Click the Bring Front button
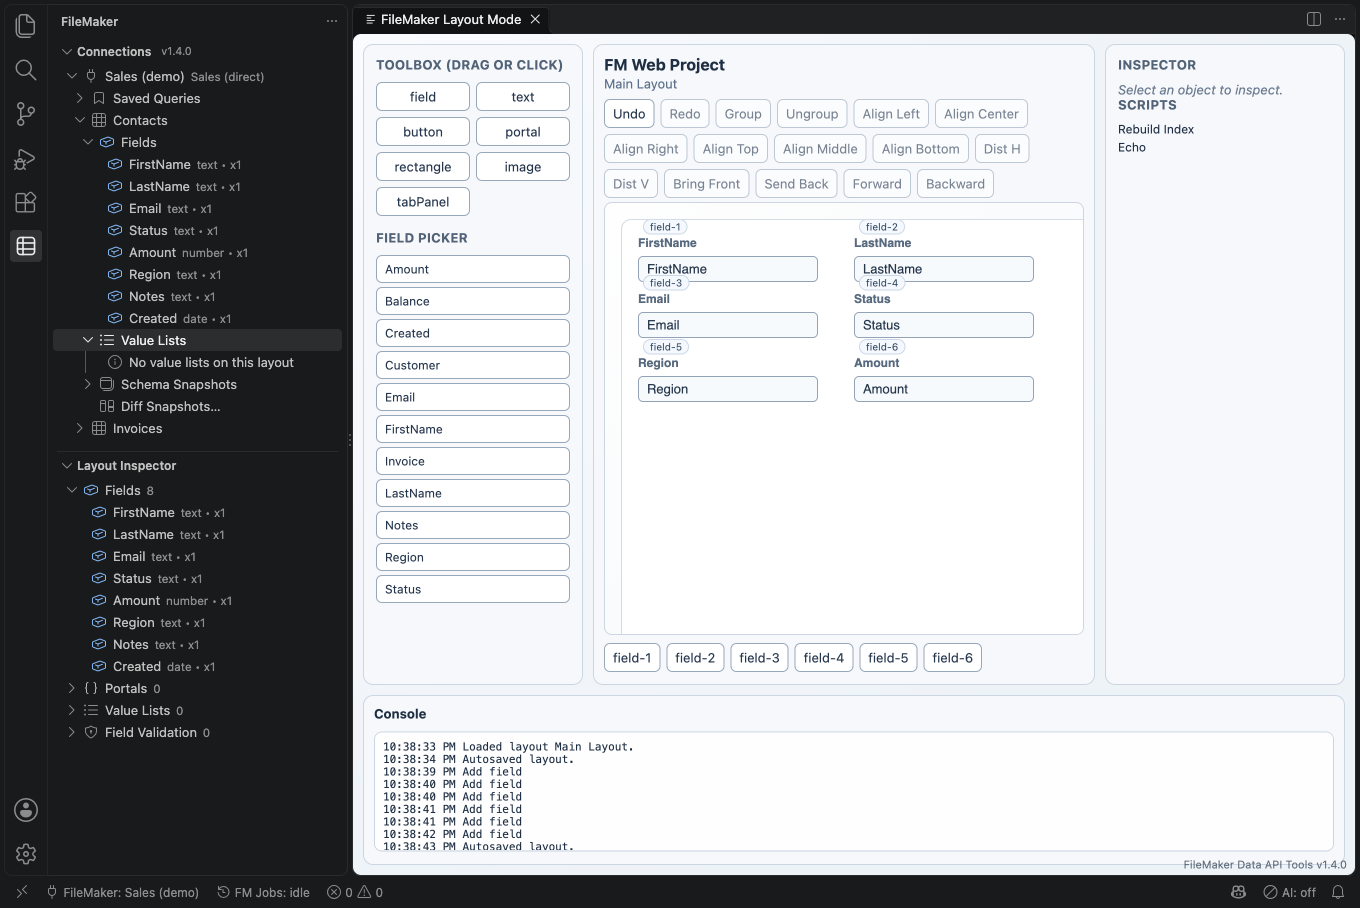 (x=707, y=183)
